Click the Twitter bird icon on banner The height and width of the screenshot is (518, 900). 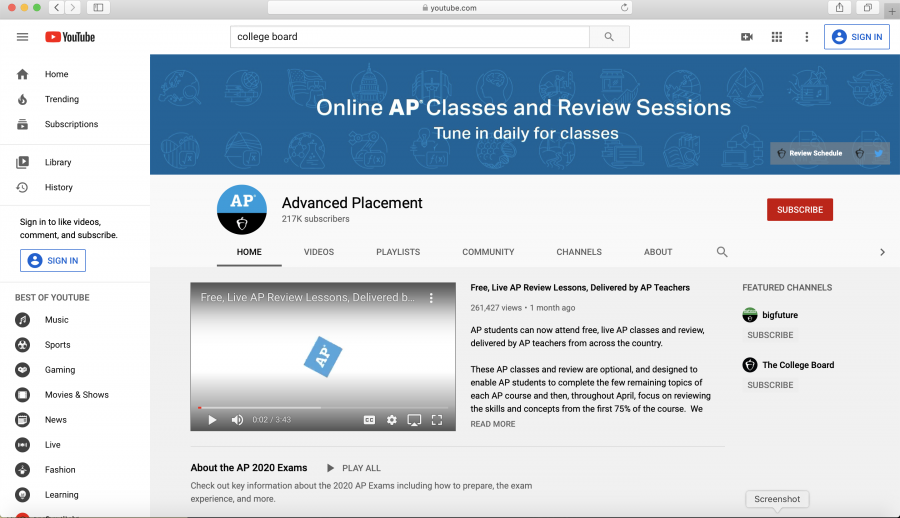(878, 153)
